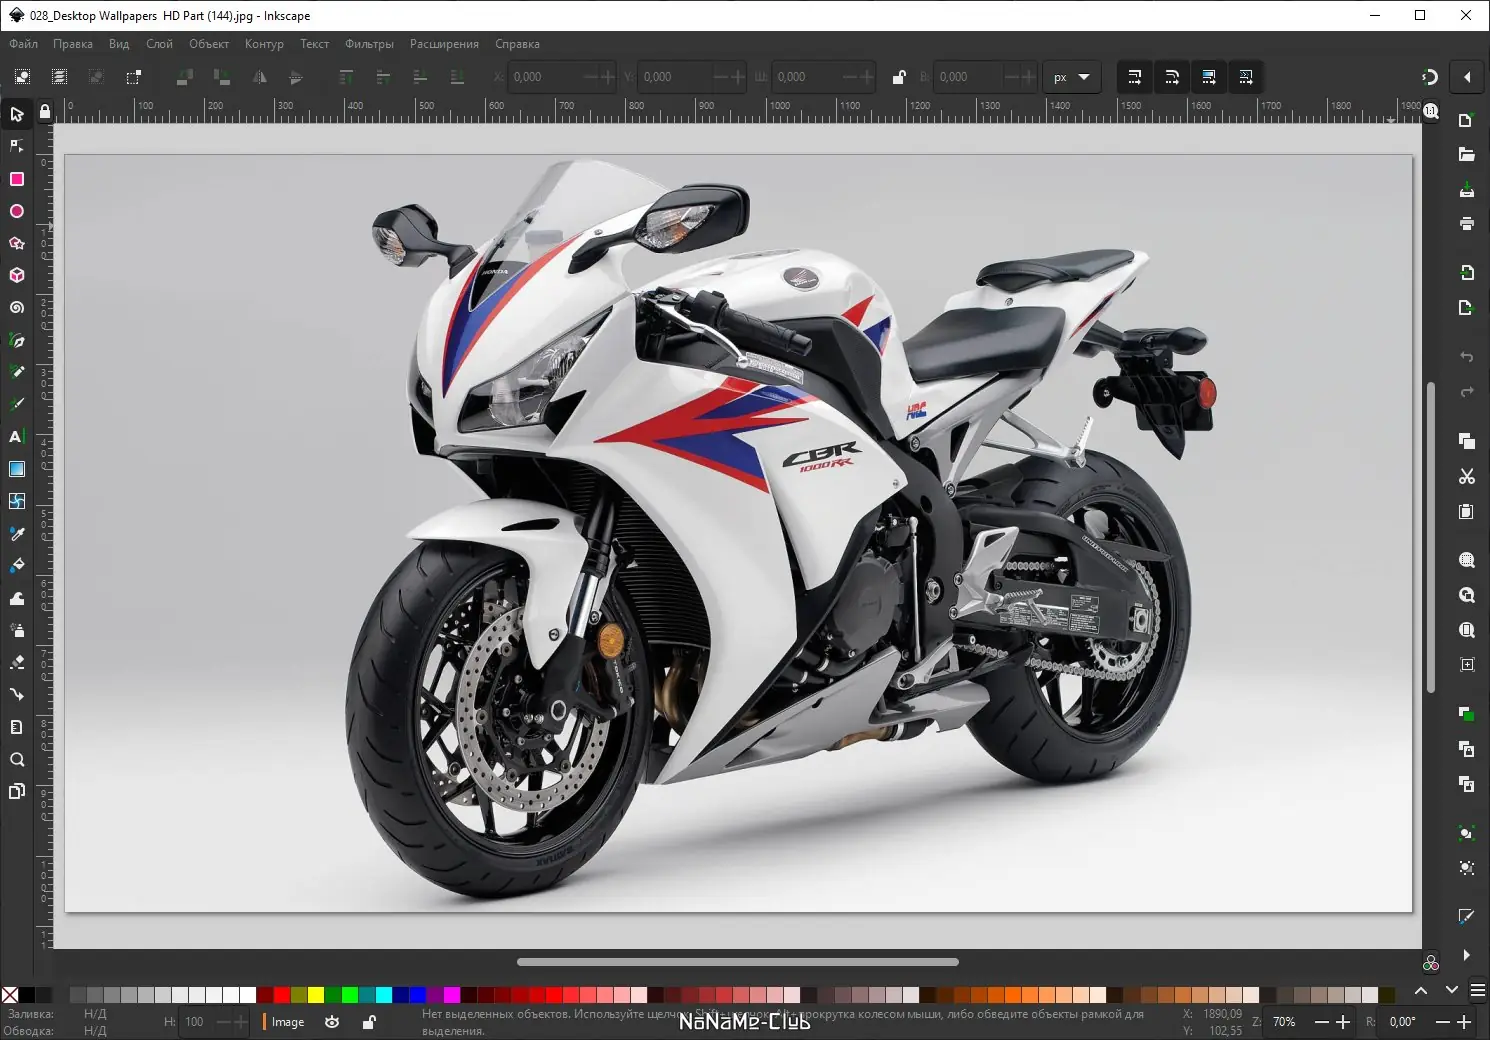Click the Duplicate object icon
1490x1040 pixels.
tap(1467, 713)
